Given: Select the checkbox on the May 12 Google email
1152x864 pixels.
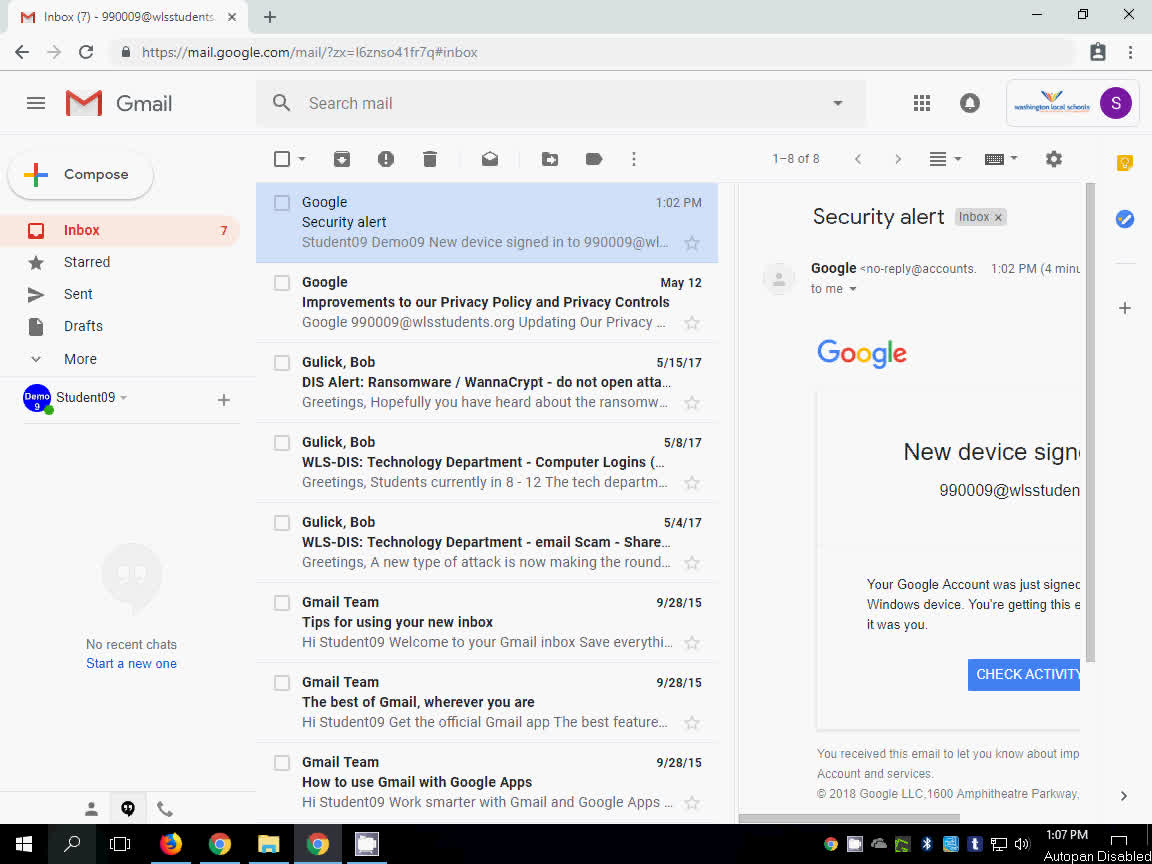Looking at the screenshot, I should point(281,283).
